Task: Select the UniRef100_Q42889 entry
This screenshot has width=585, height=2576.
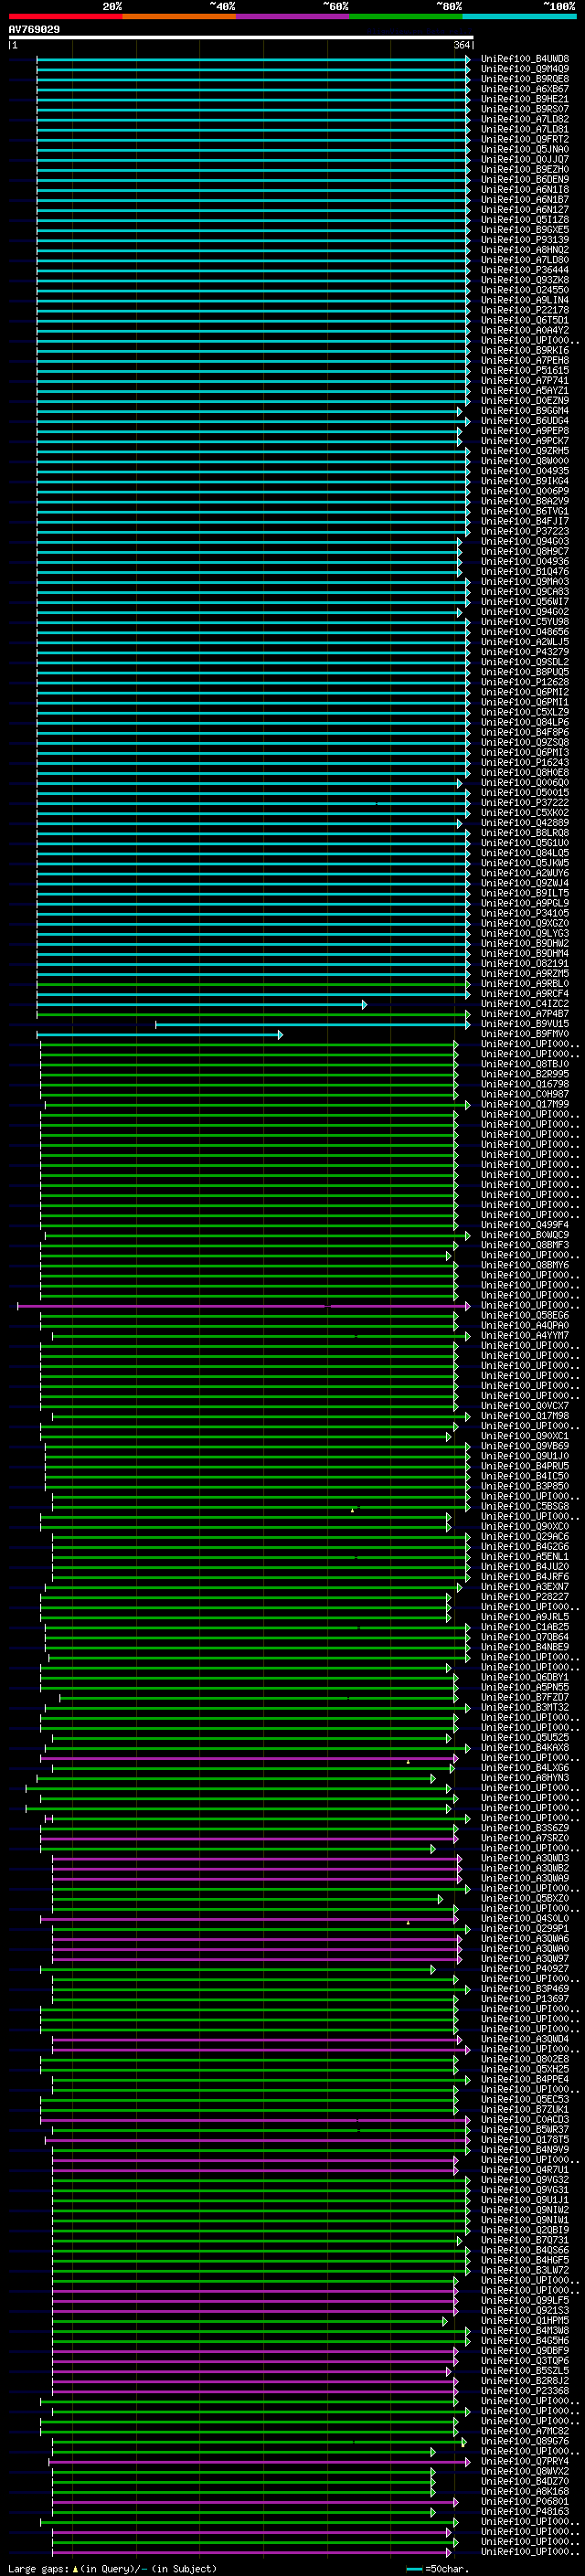Action: coord(525,823)
